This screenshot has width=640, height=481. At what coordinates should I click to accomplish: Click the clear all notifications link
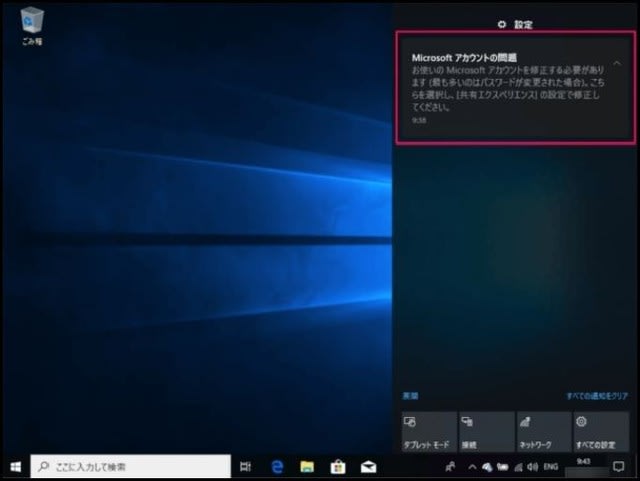(597, 396)
